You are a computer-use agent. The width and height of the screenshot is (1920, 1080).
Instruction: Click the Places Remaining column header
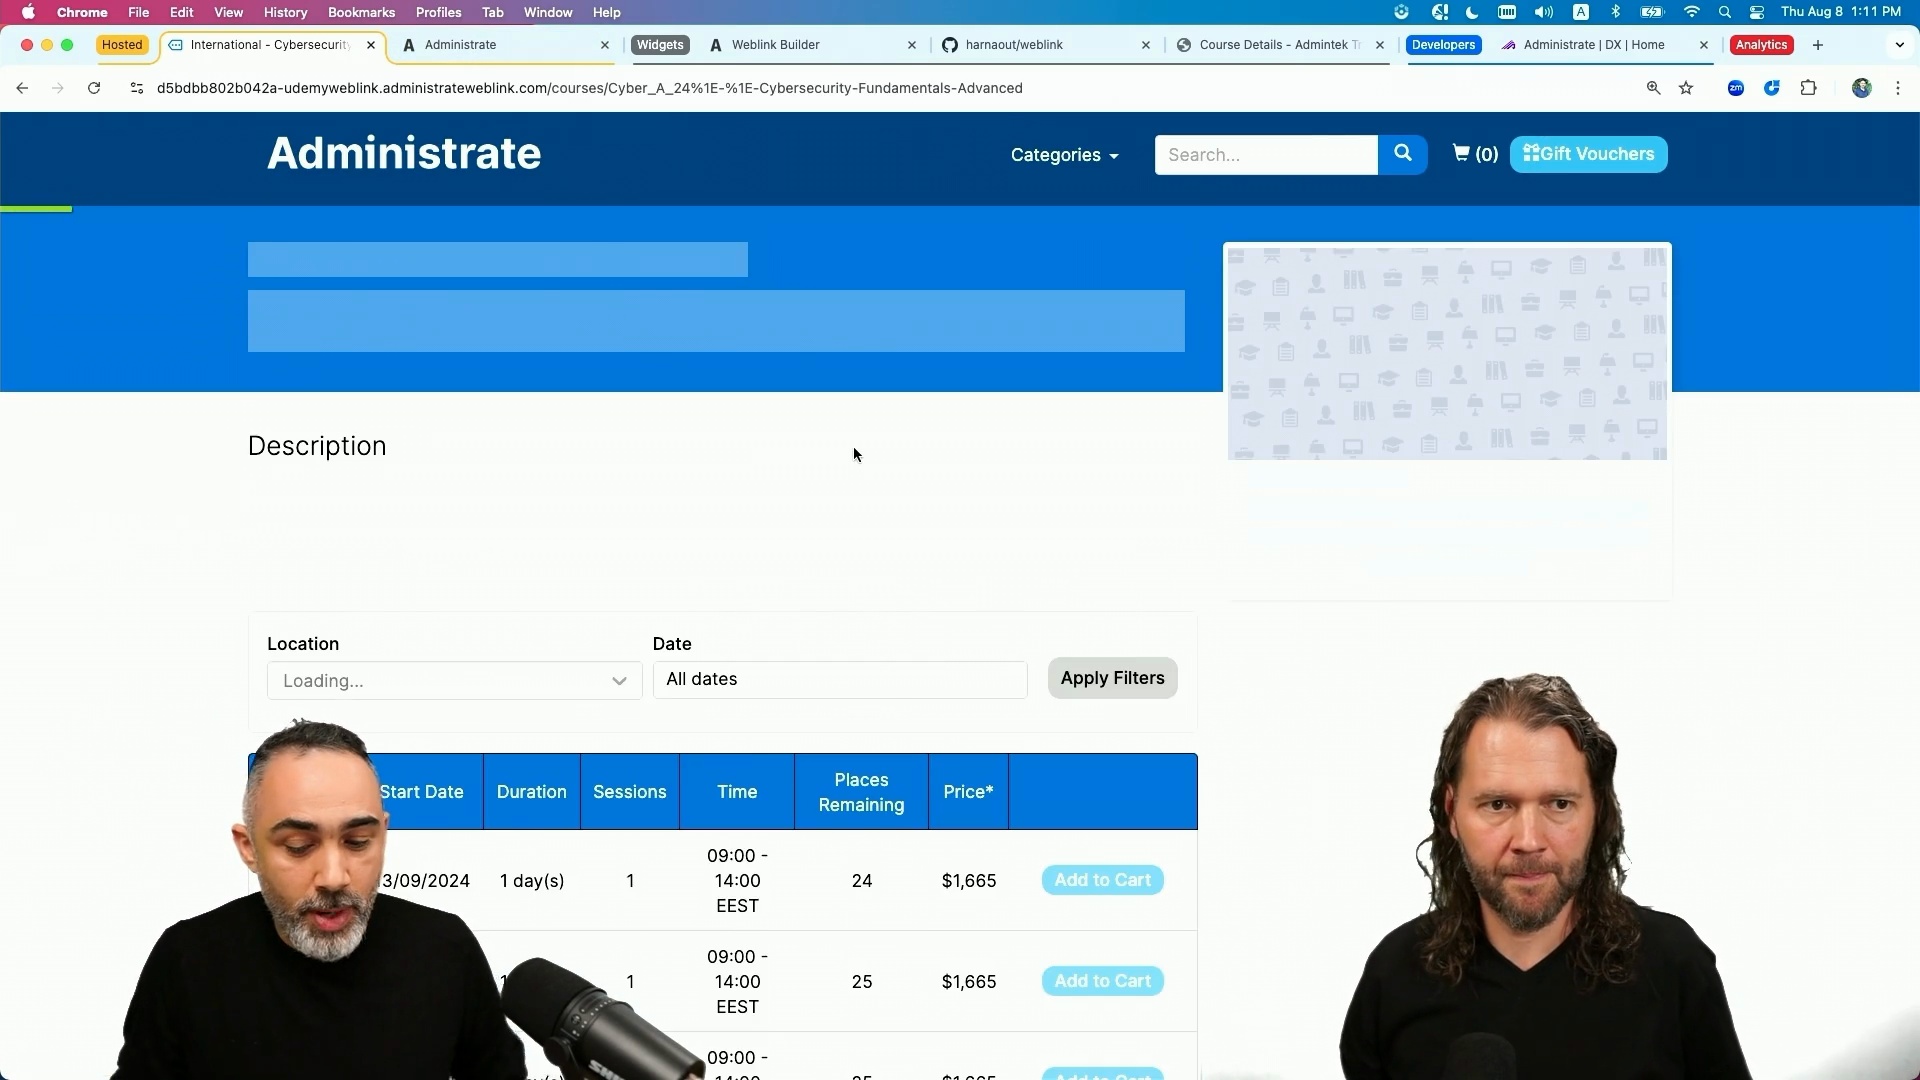pos(861,792)
